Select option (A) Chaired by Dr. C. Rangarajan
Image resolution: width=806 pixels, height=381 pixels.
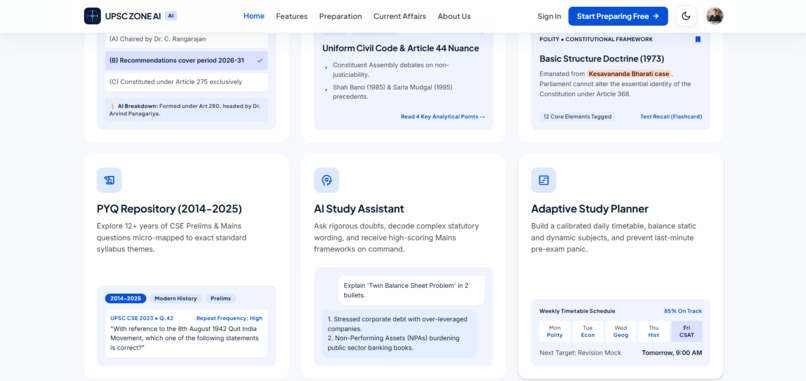186,39
